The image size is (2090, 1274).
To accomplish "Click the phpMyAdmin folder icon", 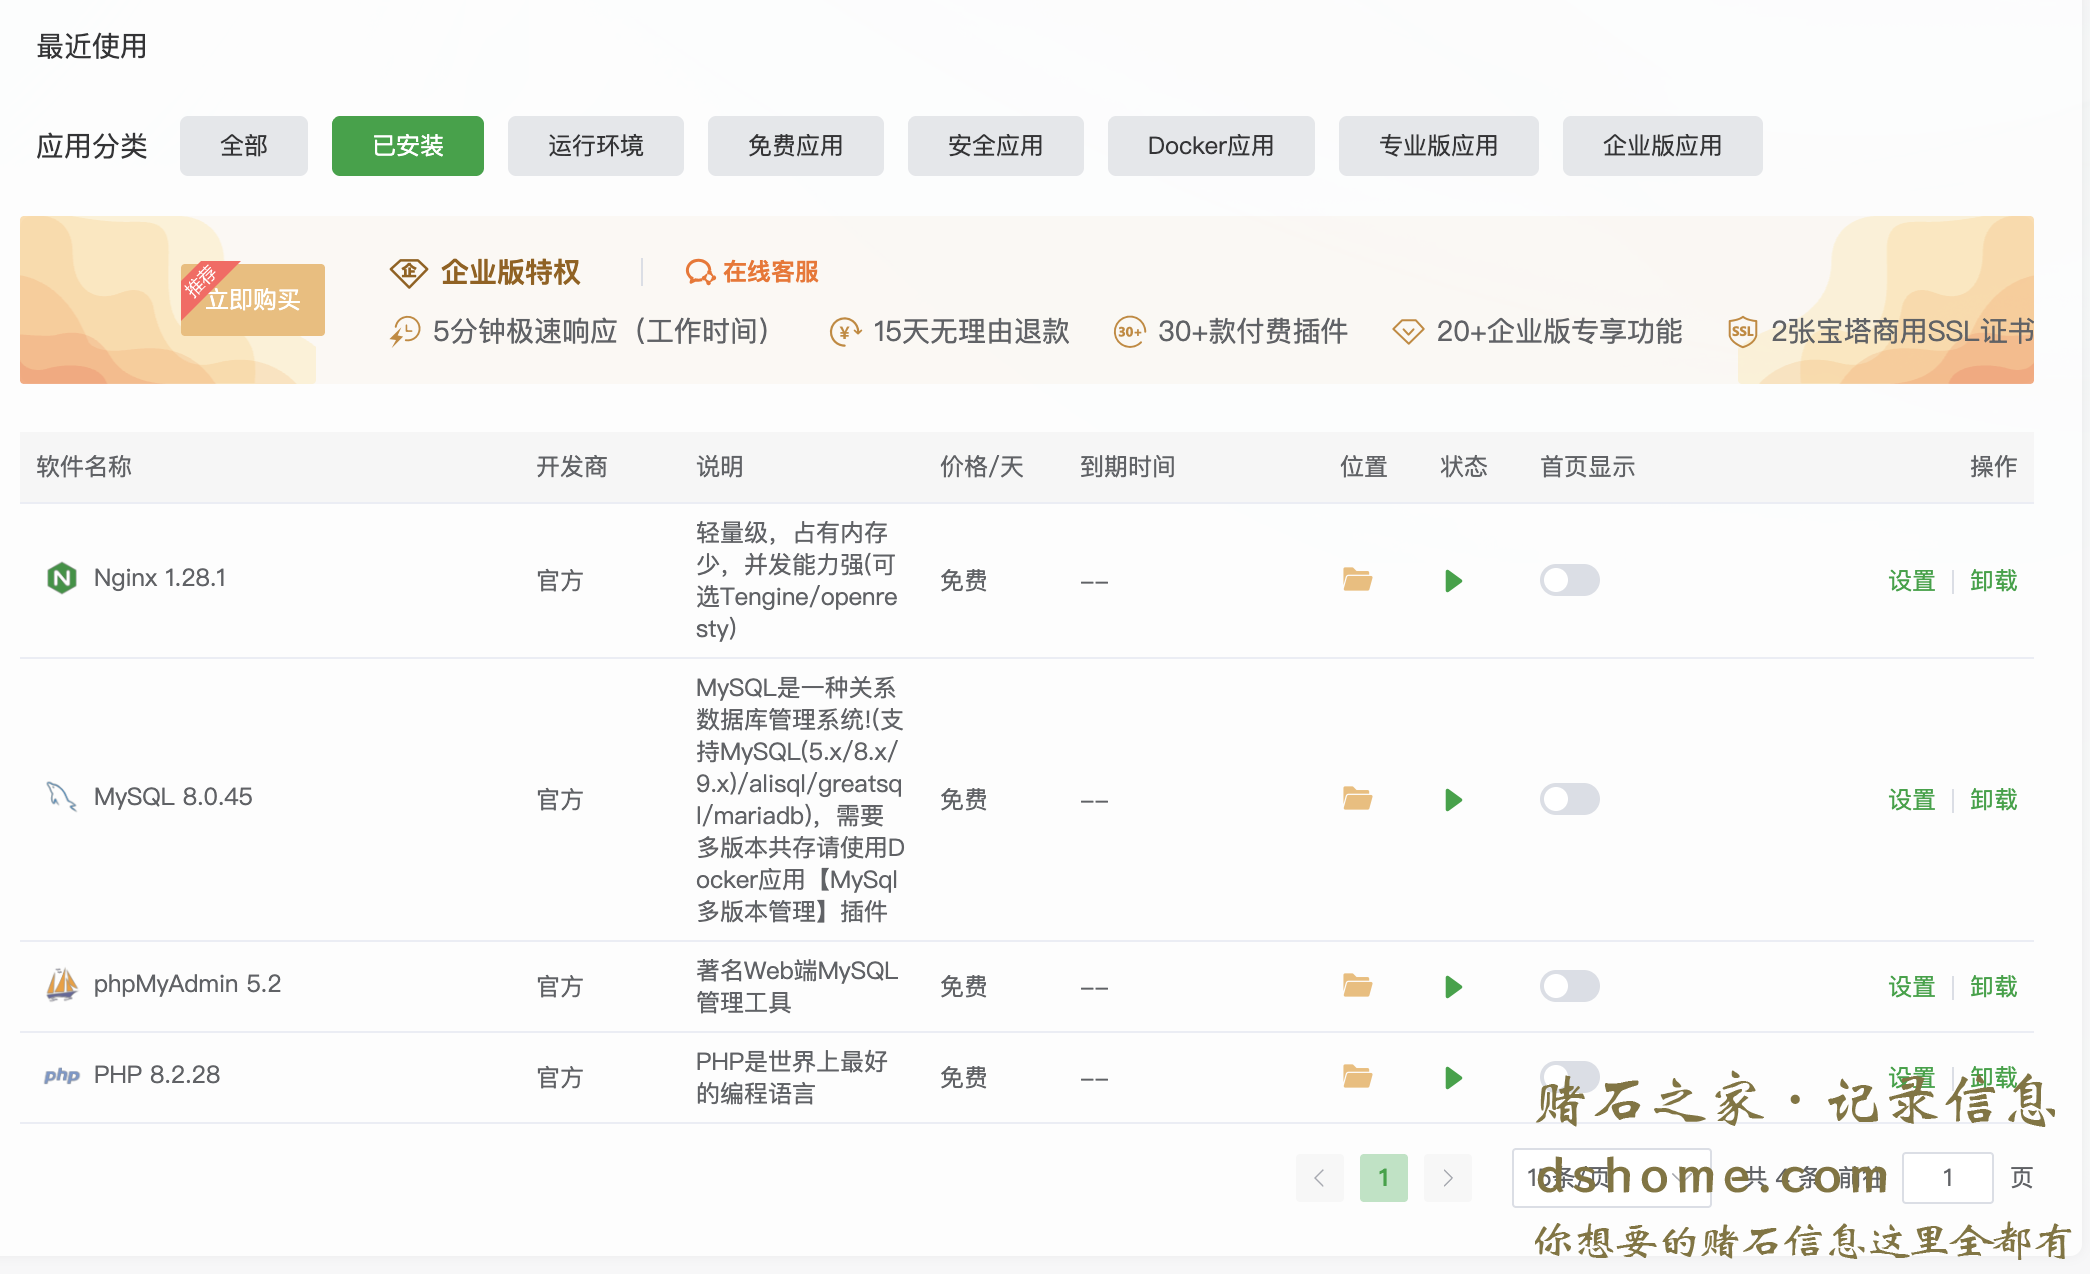I will tap(1357, 986).
